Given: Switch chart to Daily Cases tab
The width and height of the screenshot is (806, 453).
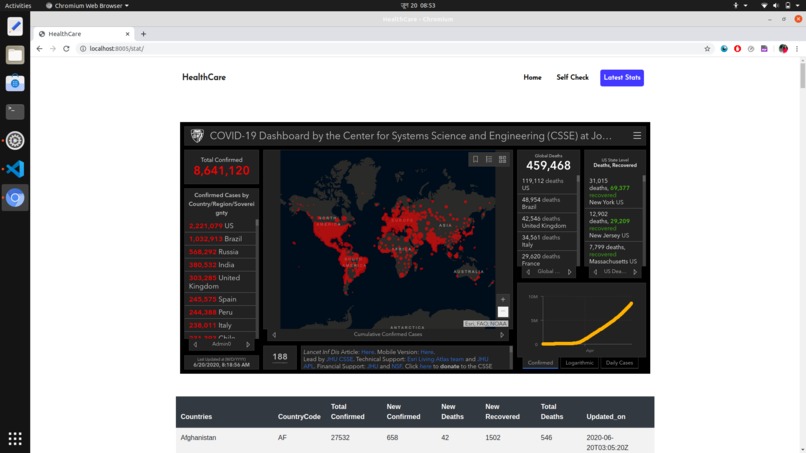Looking at the screenshot, I should 619,363.
